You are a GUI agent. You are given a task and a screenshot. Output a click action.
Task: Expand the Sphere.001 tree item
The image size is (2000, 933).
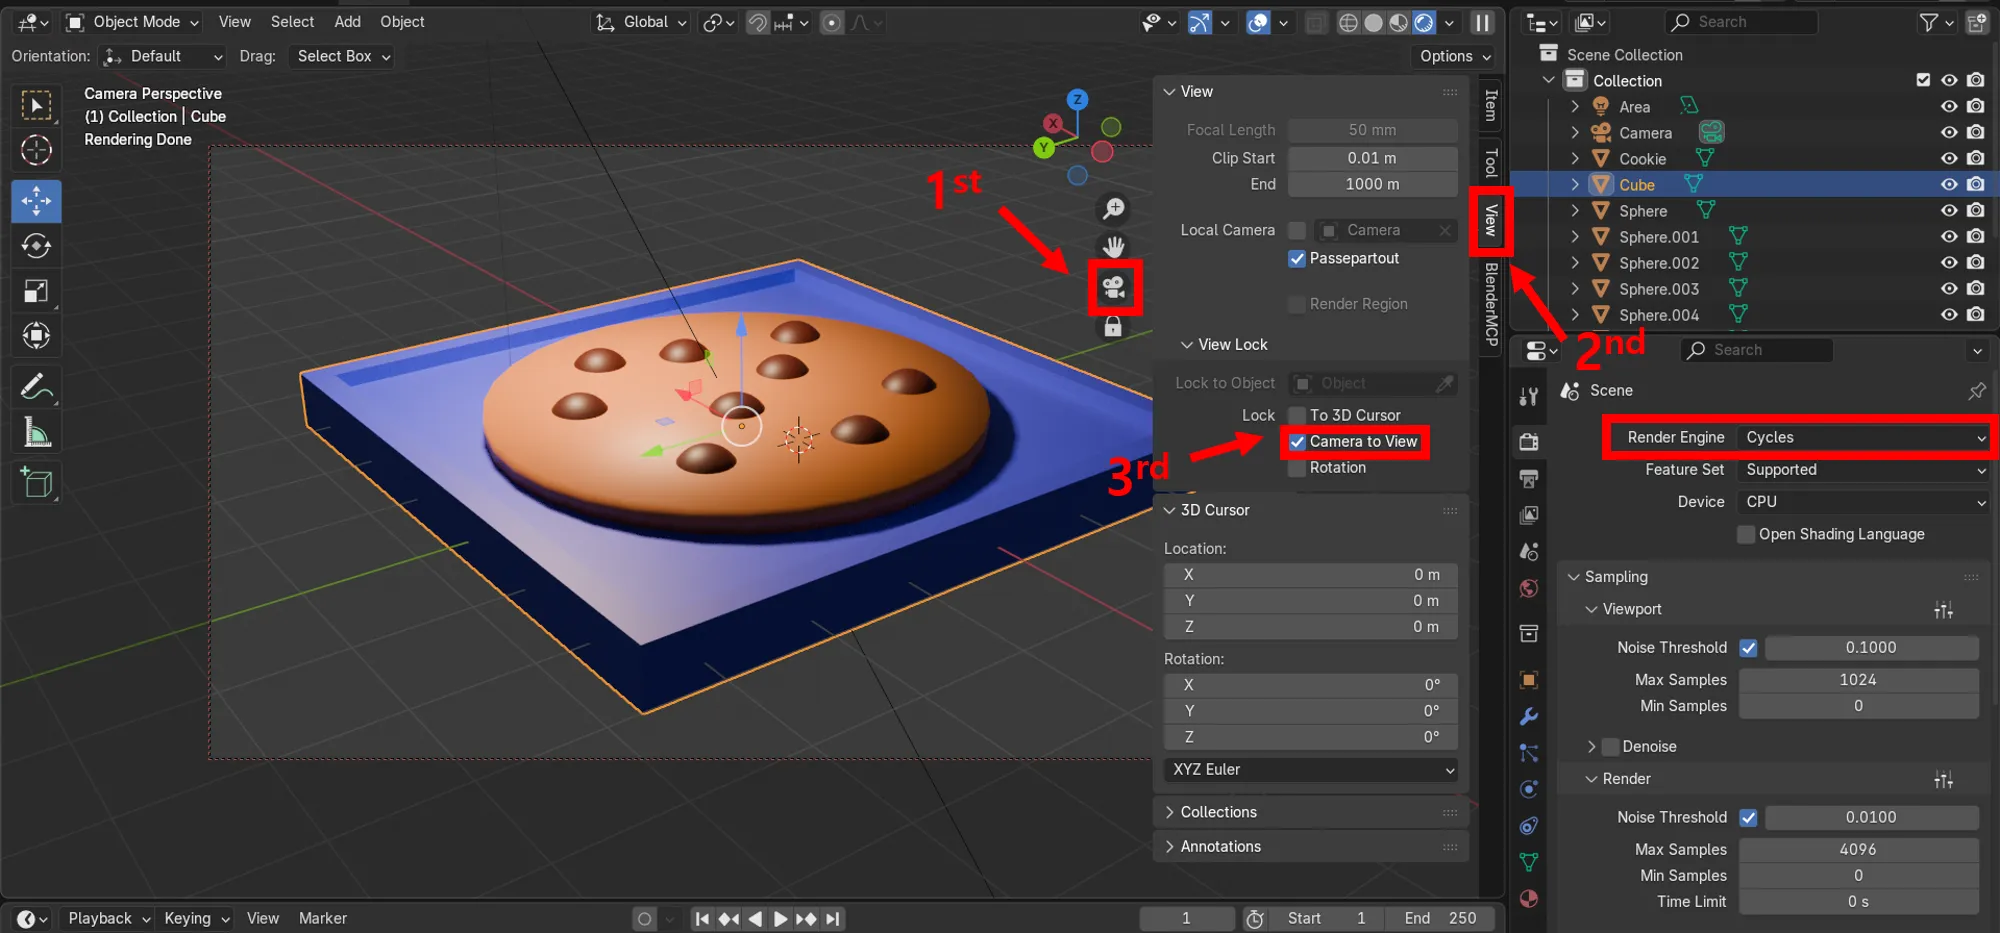click(x=1575, y=237)
